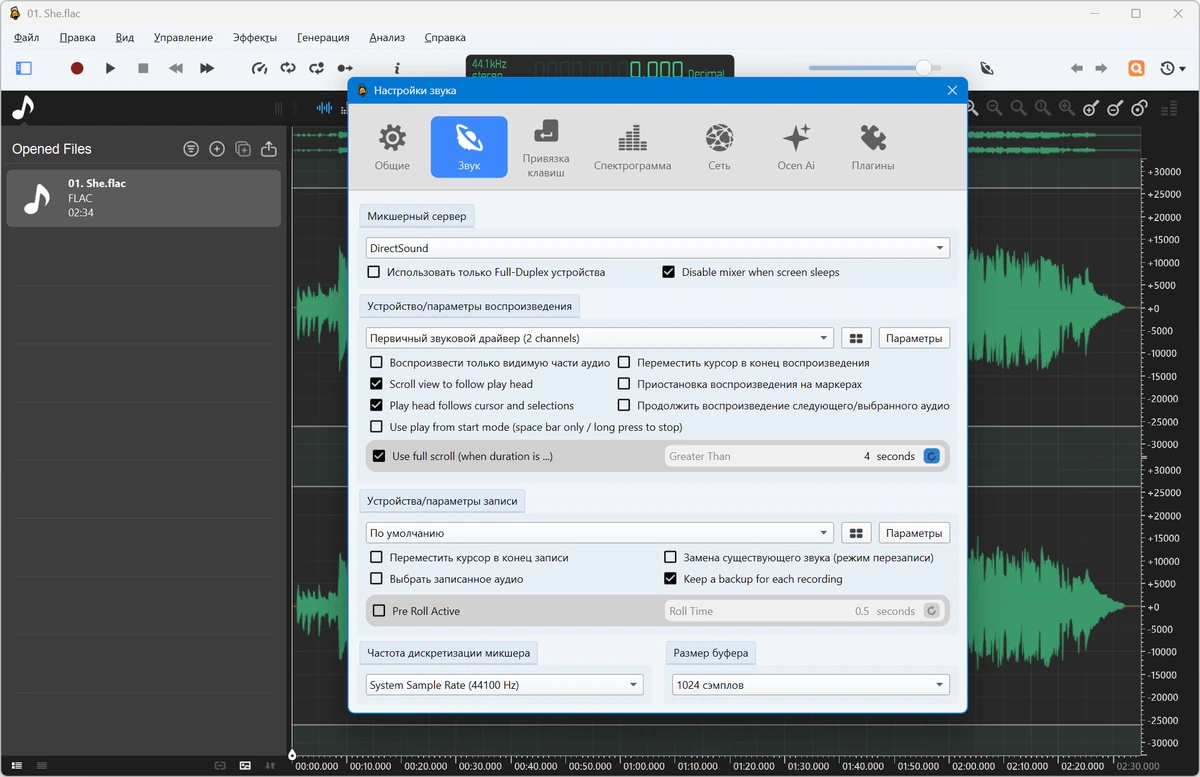This screenshot has height=777, width=1200.
Task: Enable Использовать только Full-Duplex устройства checkbox
Action: (x=374, y=272)
